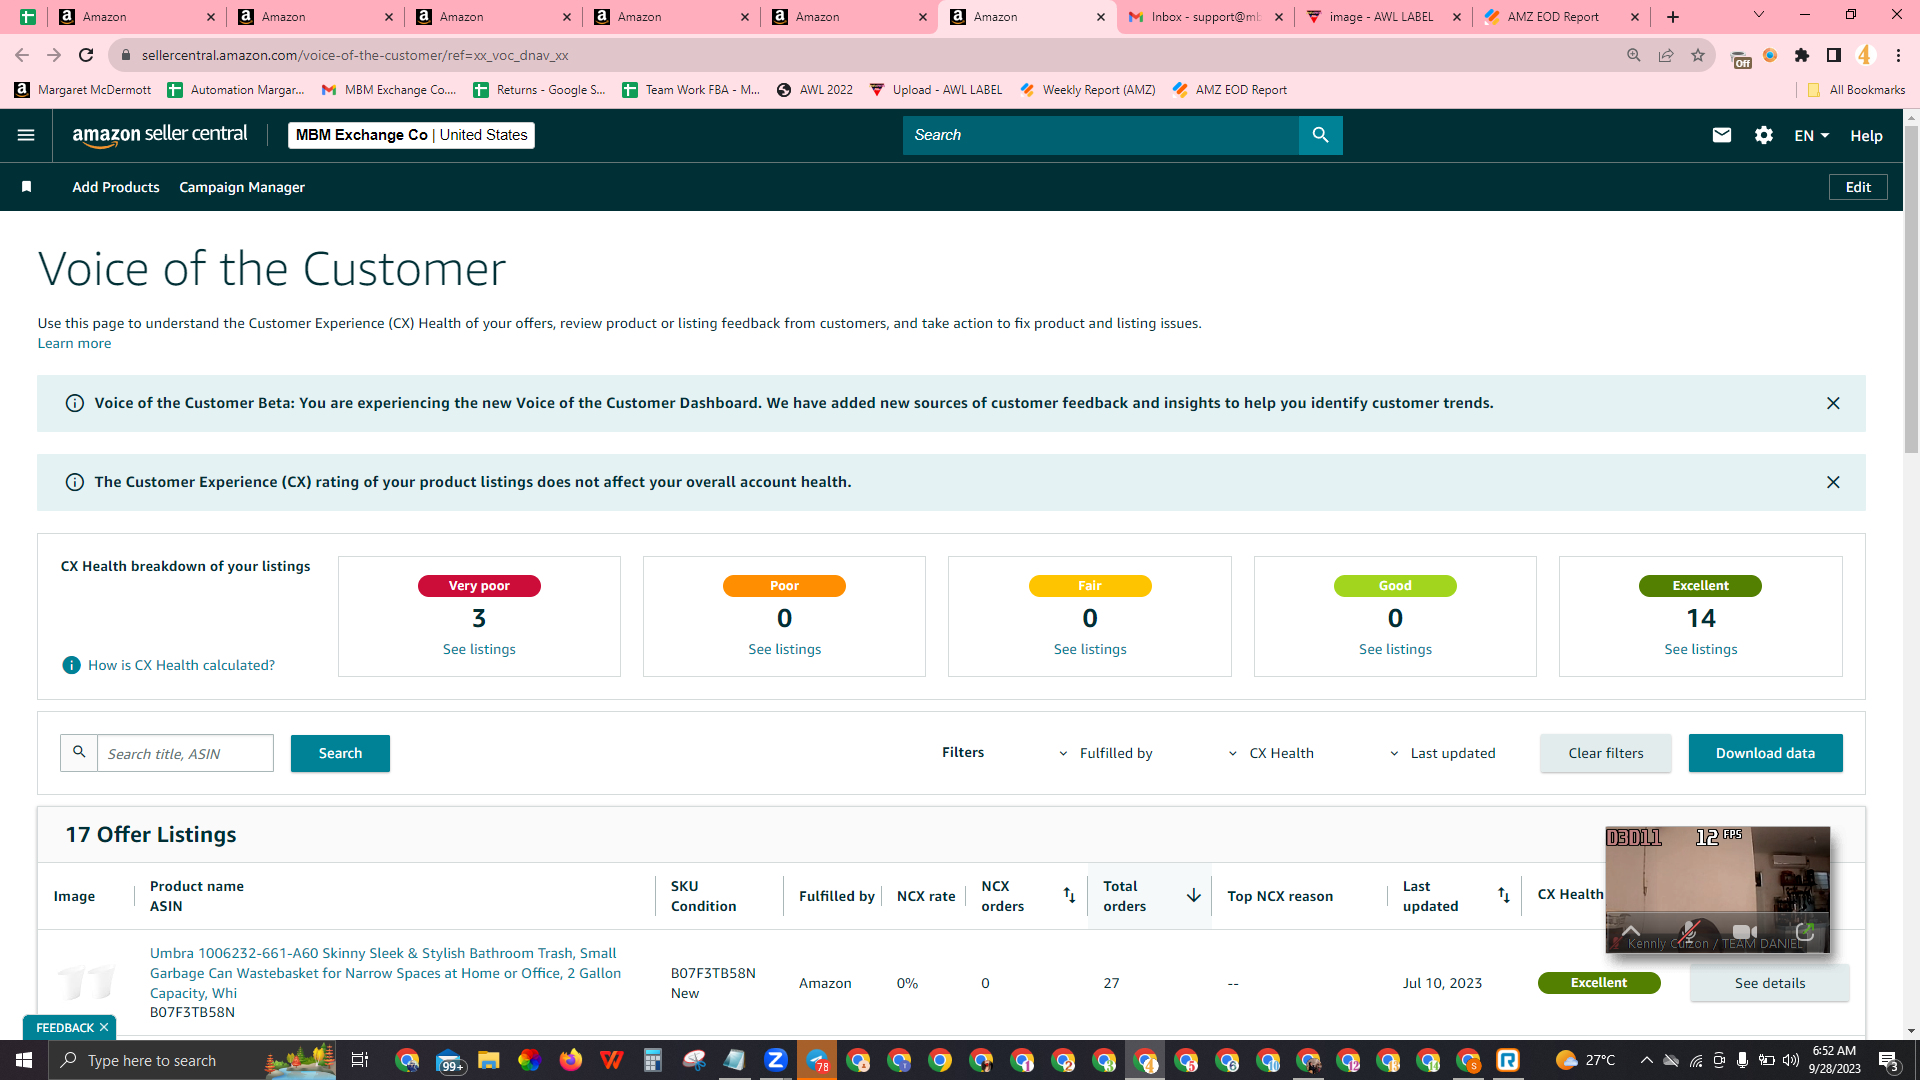Open the Help link in header
This screenshot has height=1080, width=1920.
pos(1866,135)
